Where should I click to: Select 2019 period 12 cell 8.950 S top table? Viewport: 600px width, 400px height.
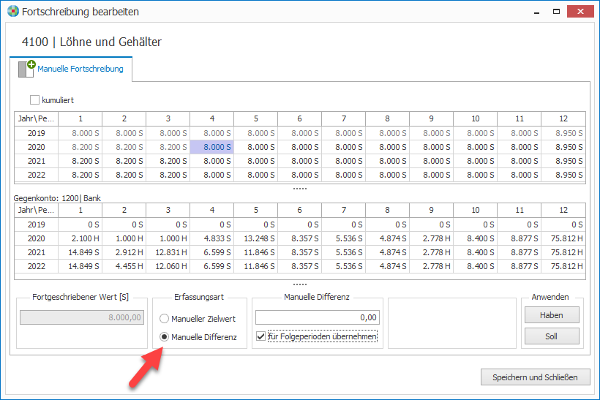coord(563,133)
